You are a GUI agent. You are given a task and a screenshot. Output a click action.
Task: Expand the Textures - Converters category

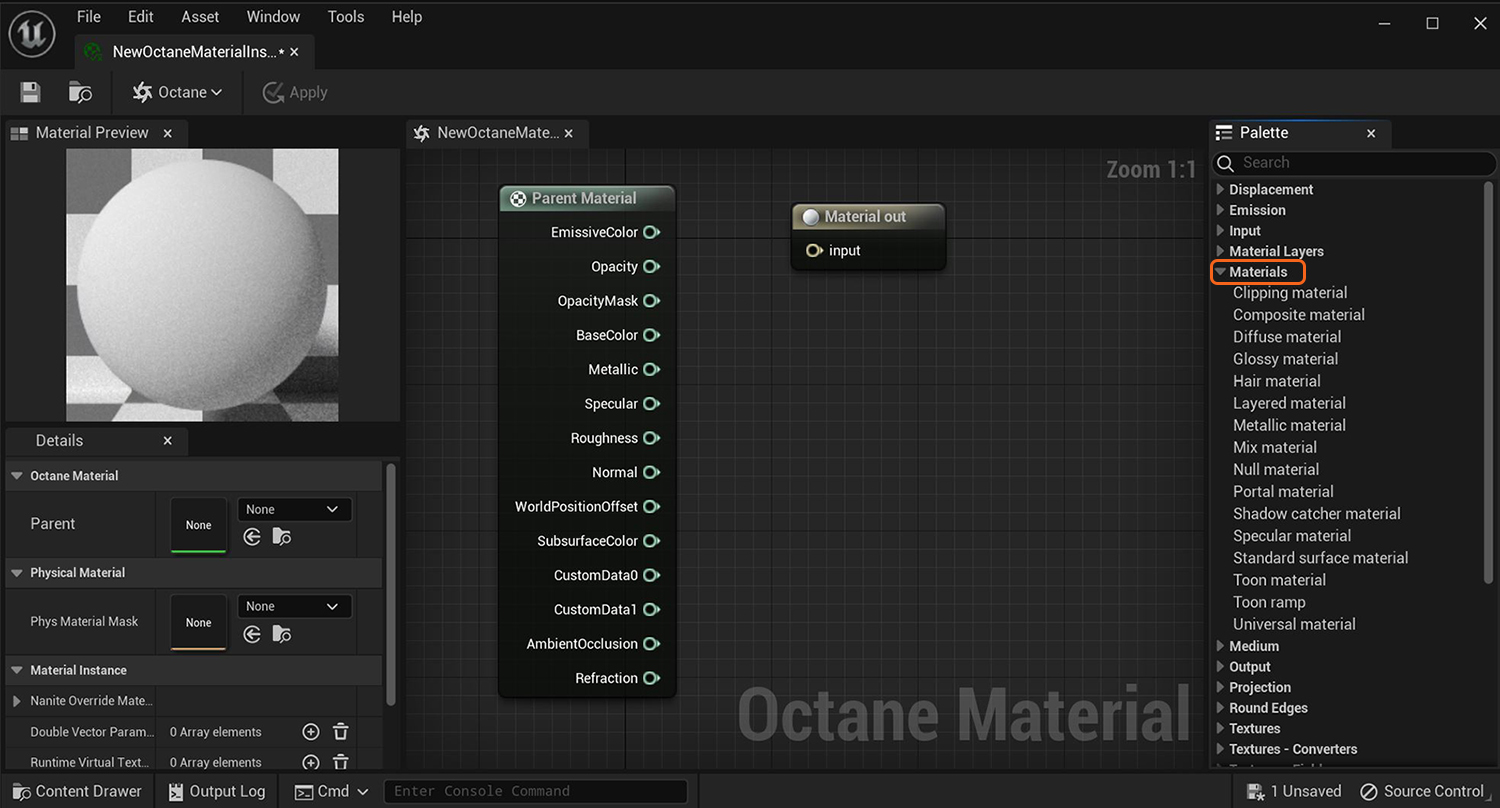(x=1220, y=749)
